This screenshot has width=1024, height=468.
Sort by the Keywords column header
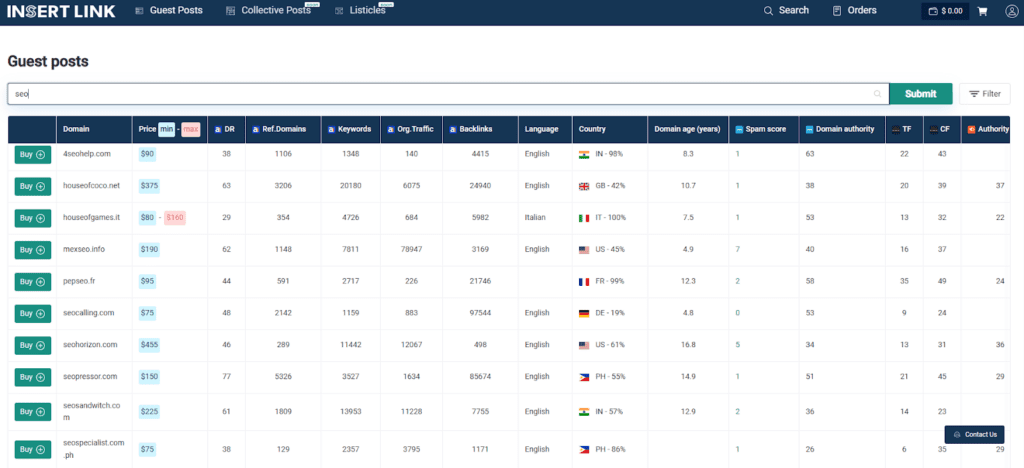click(x=349, y=129)
